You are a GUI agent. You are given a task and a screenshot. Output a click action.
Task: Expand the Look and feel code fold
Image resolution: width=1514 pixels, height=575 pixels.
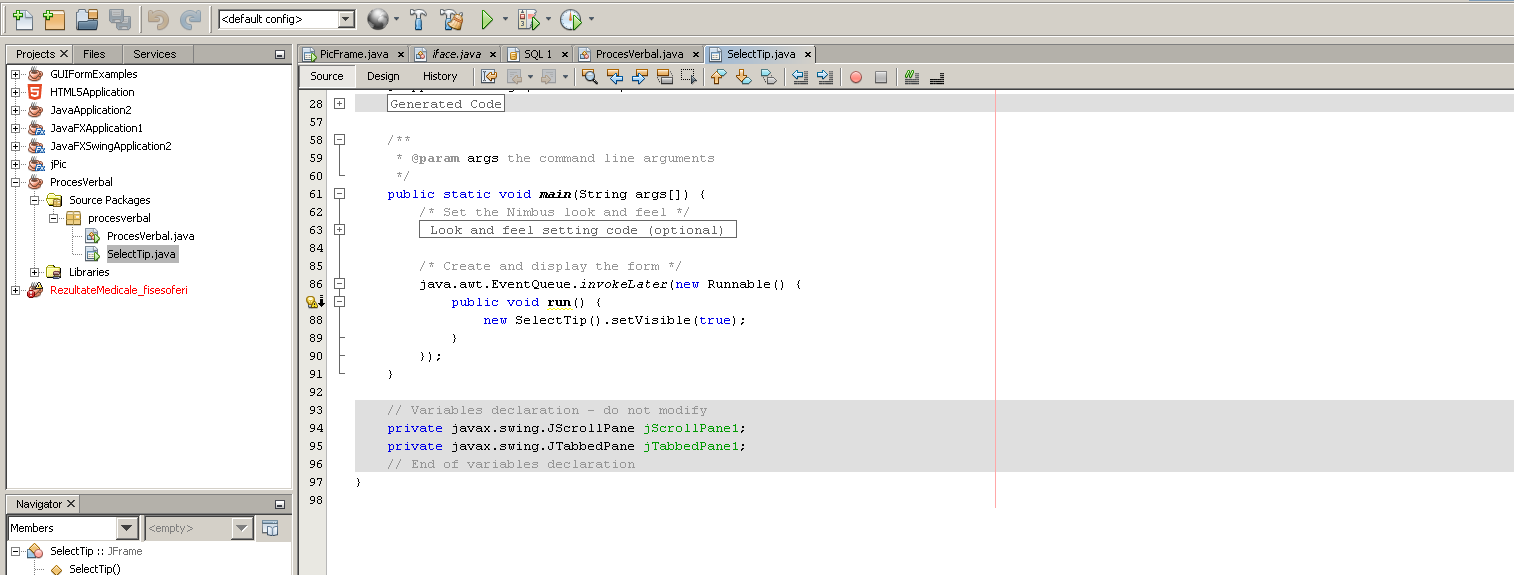point(340,230)
